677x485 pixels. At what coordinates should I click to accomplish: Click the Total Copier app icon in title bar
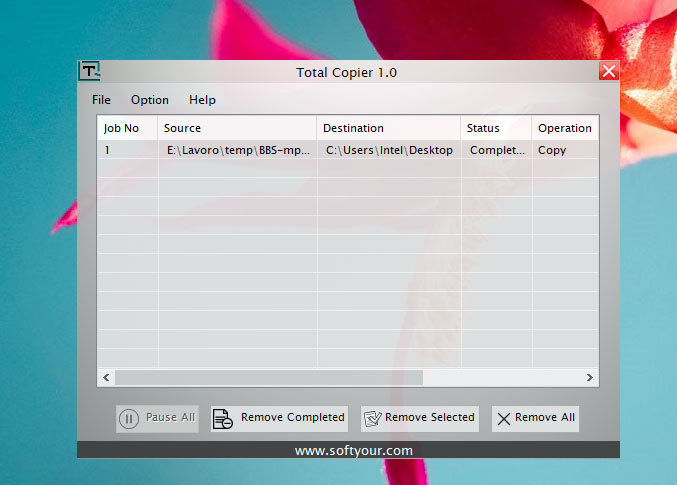(x=90, y=71)
